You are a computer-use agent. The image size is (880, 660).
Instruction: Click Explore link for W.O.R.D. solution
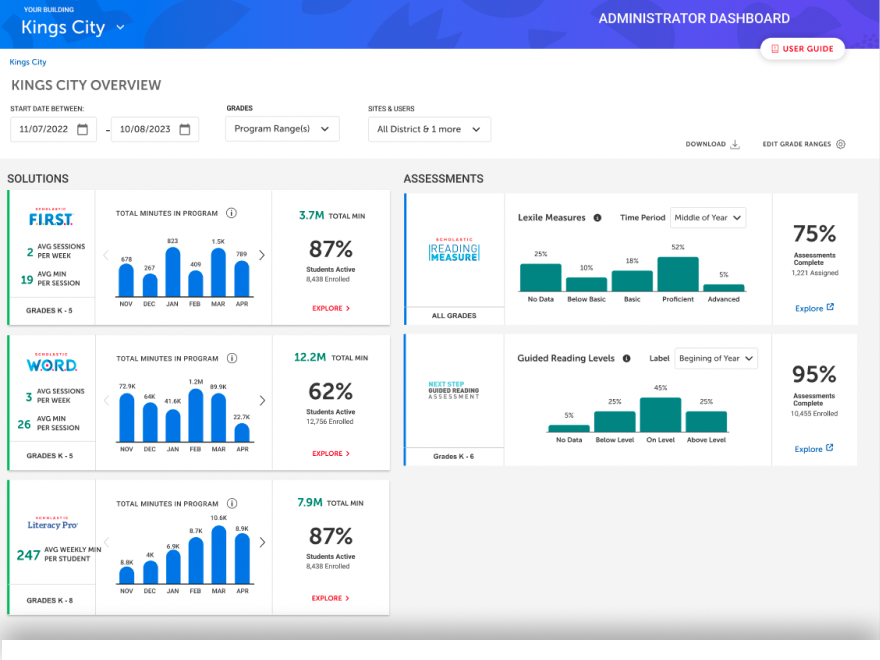pos(330,454)
